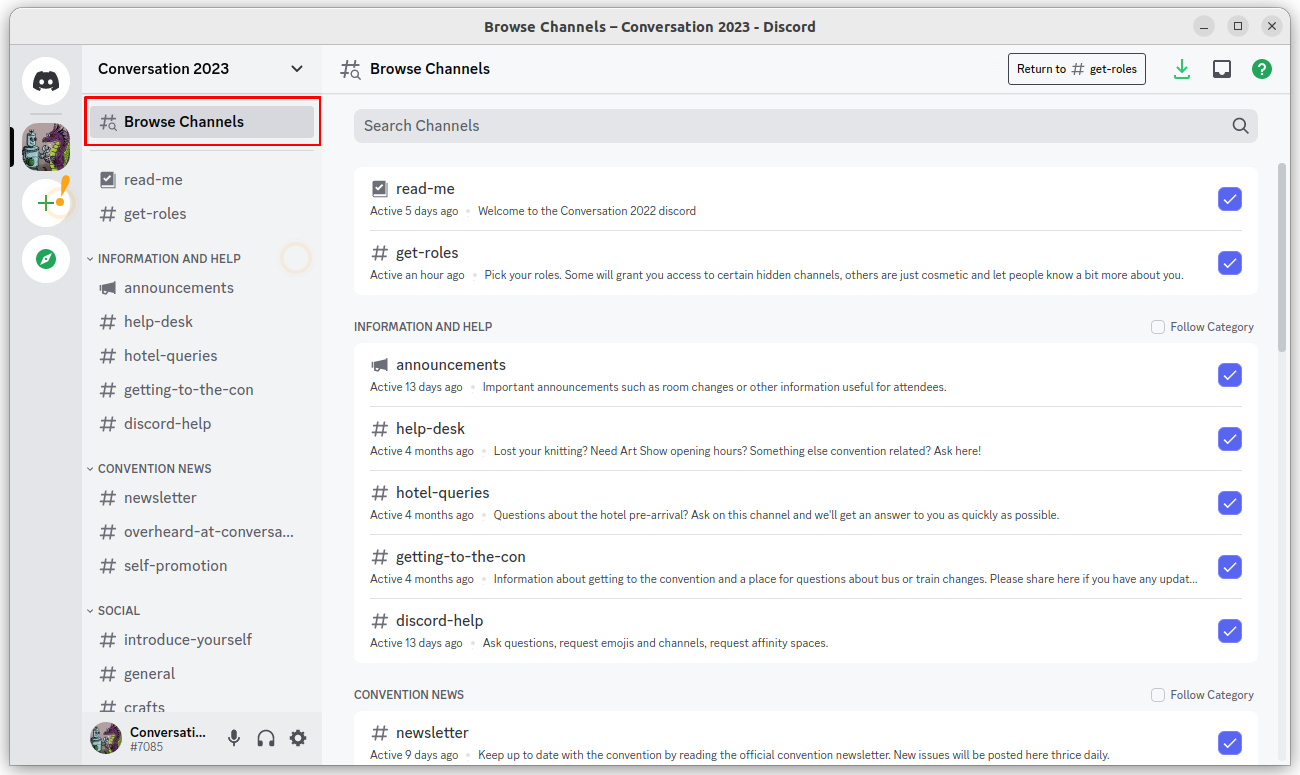1300x775 pixels.
Task: Uncheck the read-me channel checkbox
Action: pos(1230,199)
